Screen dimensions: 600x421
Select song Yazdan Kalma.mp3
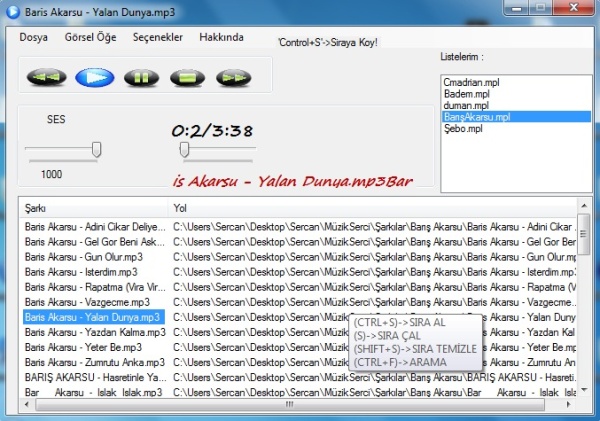(x=95, y=332)
